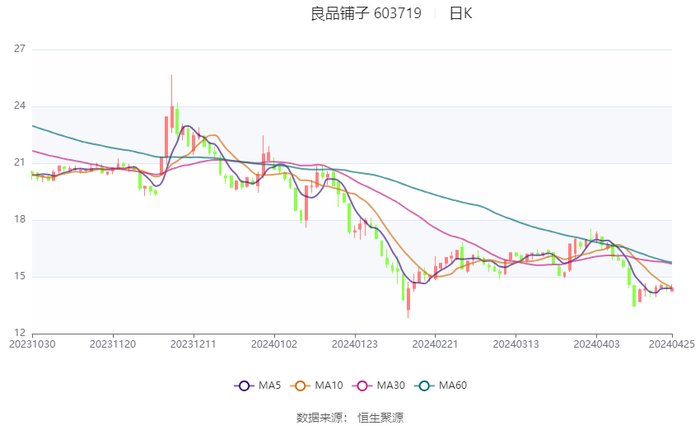This screenshot has width=700, height=426.
Task: Select the 20231211 date axis label
Action: (x=193, y=343)
